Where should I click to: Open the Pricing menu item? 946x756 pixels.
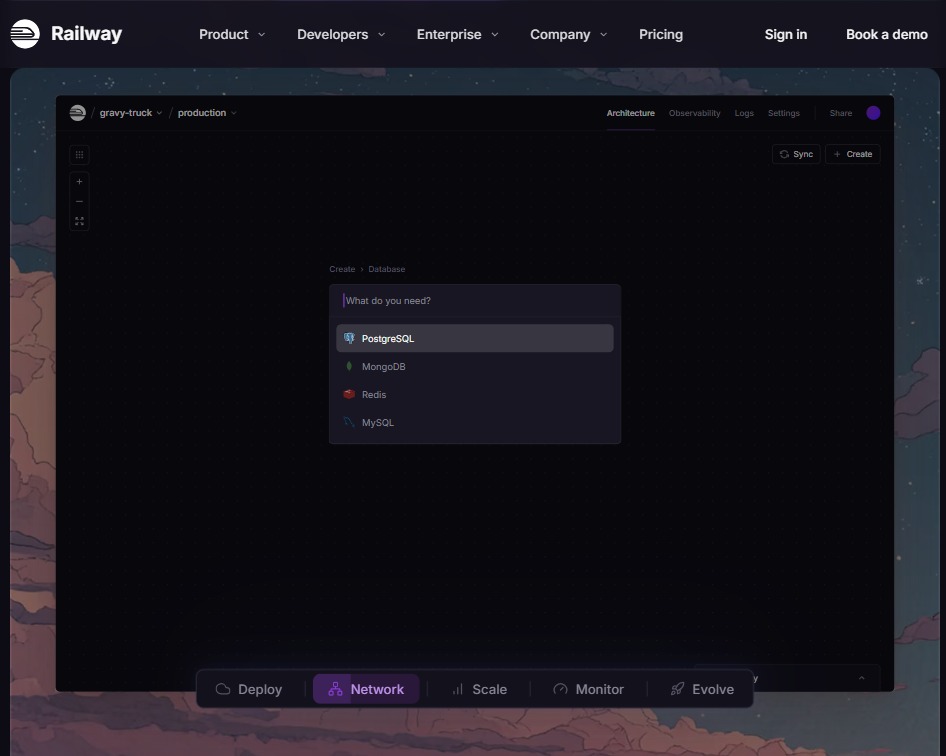click(660, 34)
